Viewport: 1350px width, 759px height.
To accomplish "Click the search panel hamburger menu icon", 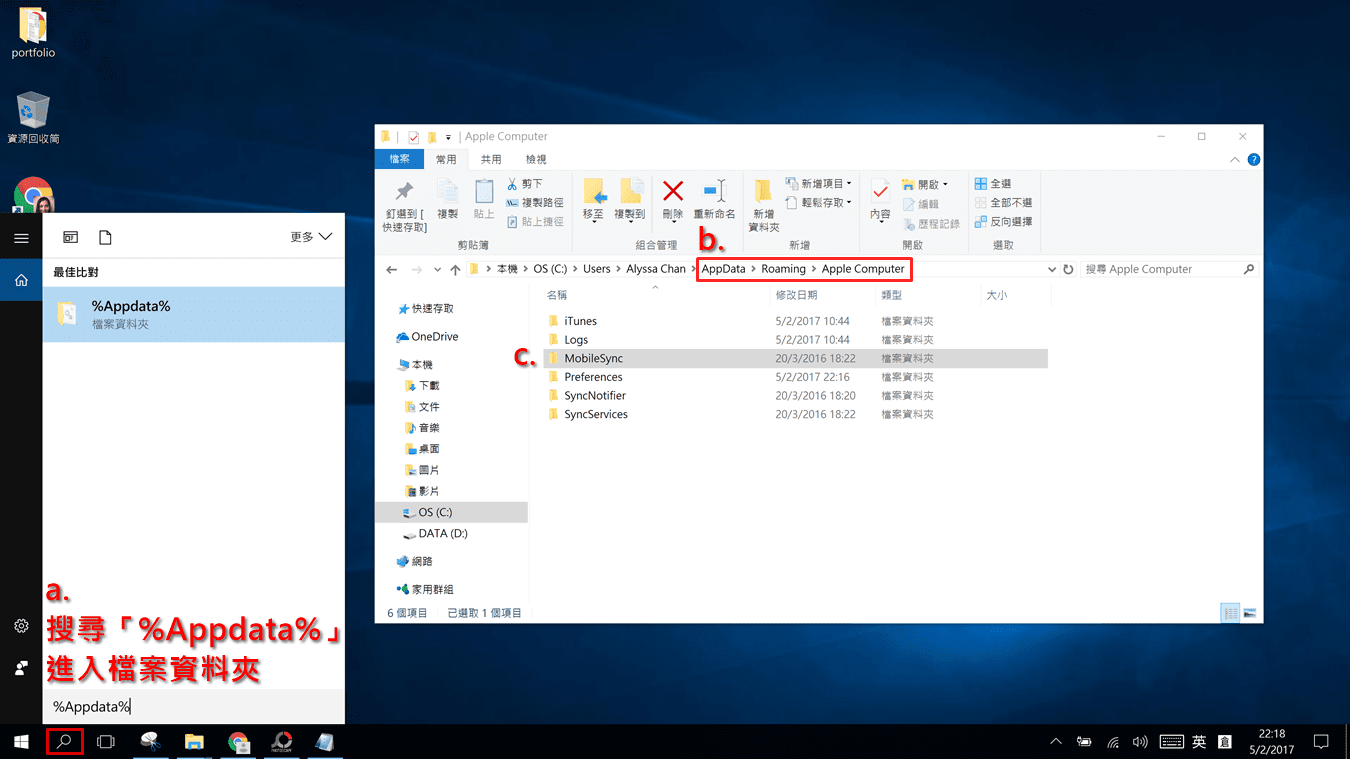I will [x=21, y=238].
